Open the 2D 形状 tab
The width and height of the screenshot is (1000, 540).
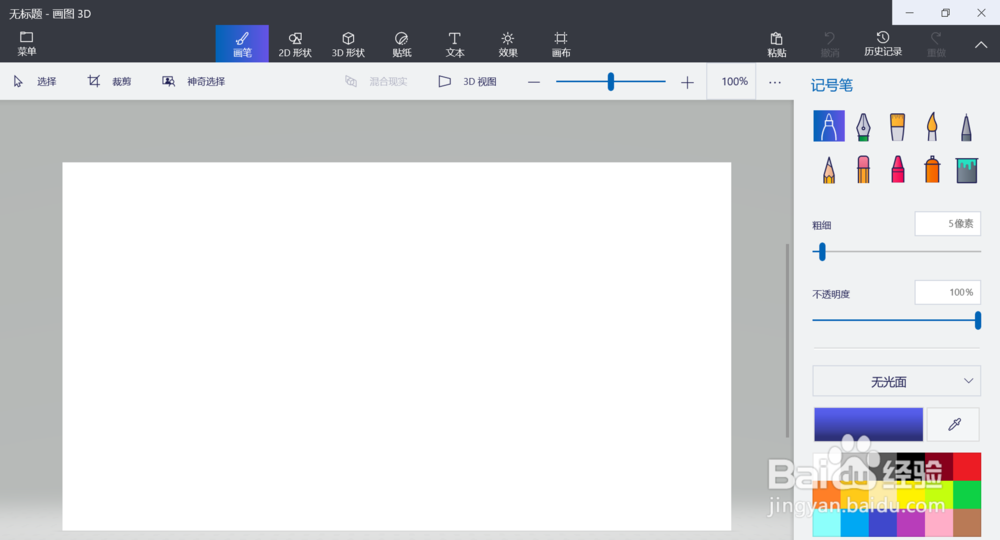[295, 43]
